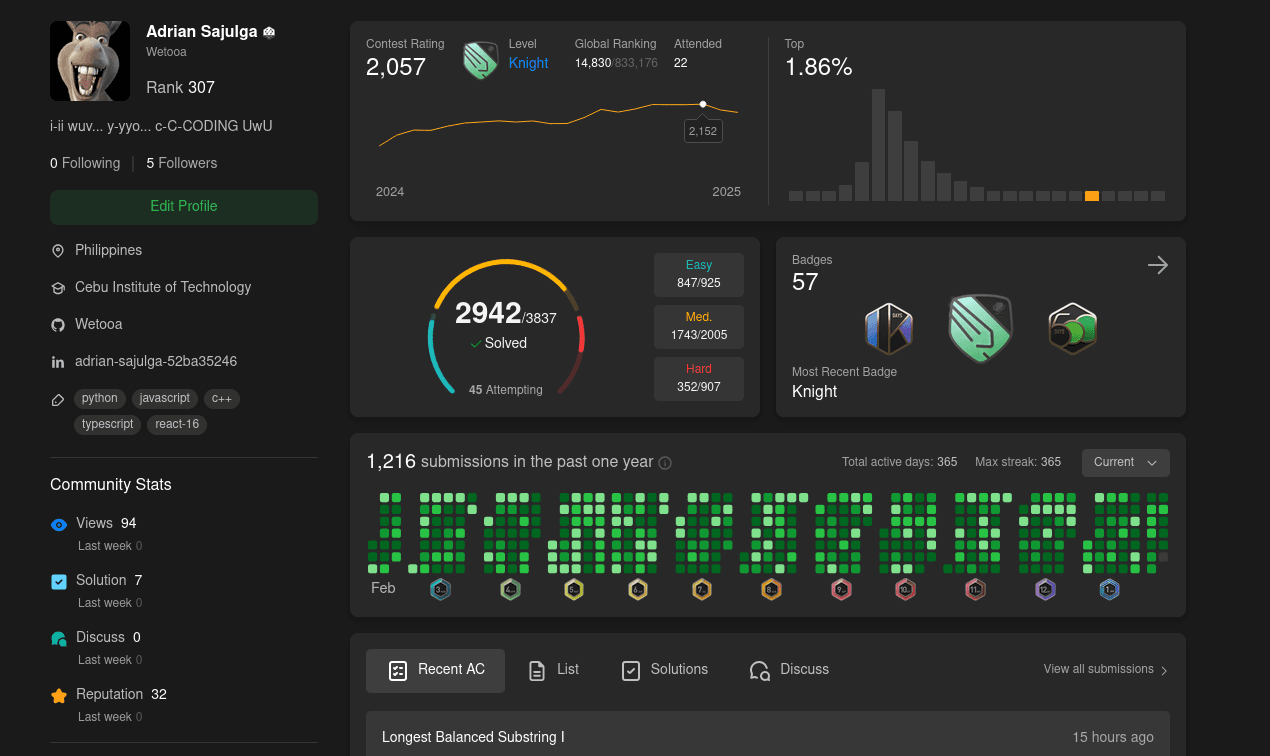Click the Knight level badge icon
The width and height of the screenshot is (1270, 756).
tap(481, 61)
